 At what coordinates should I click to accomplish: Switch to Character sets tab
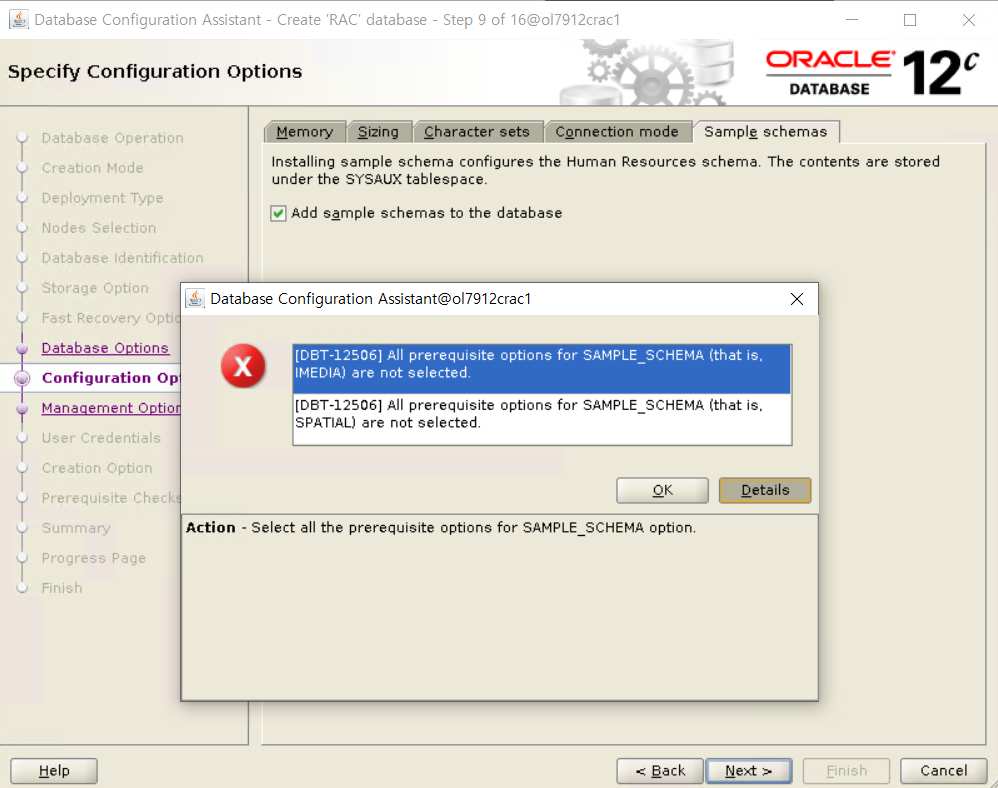(477, 132)
